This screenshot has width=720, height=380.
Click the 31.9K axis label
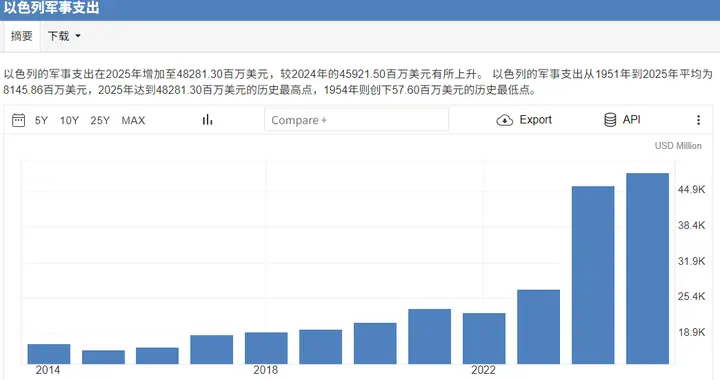click(692, 261)
